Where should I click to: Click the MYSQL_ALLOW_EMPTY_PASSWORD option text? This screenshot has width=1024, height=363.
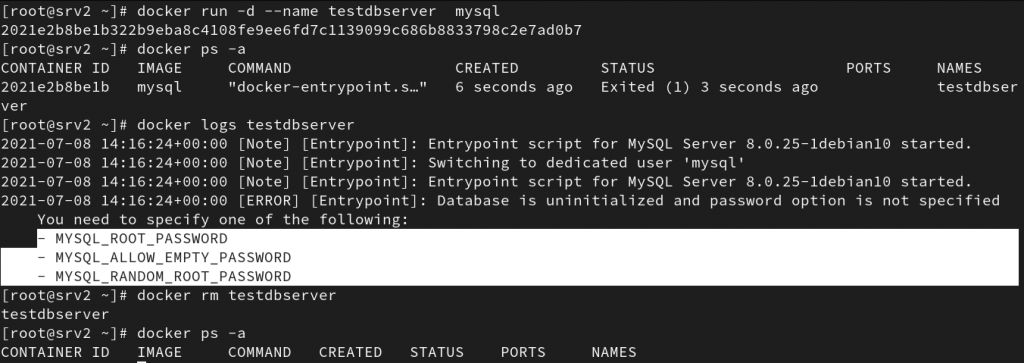click(173, 257)
